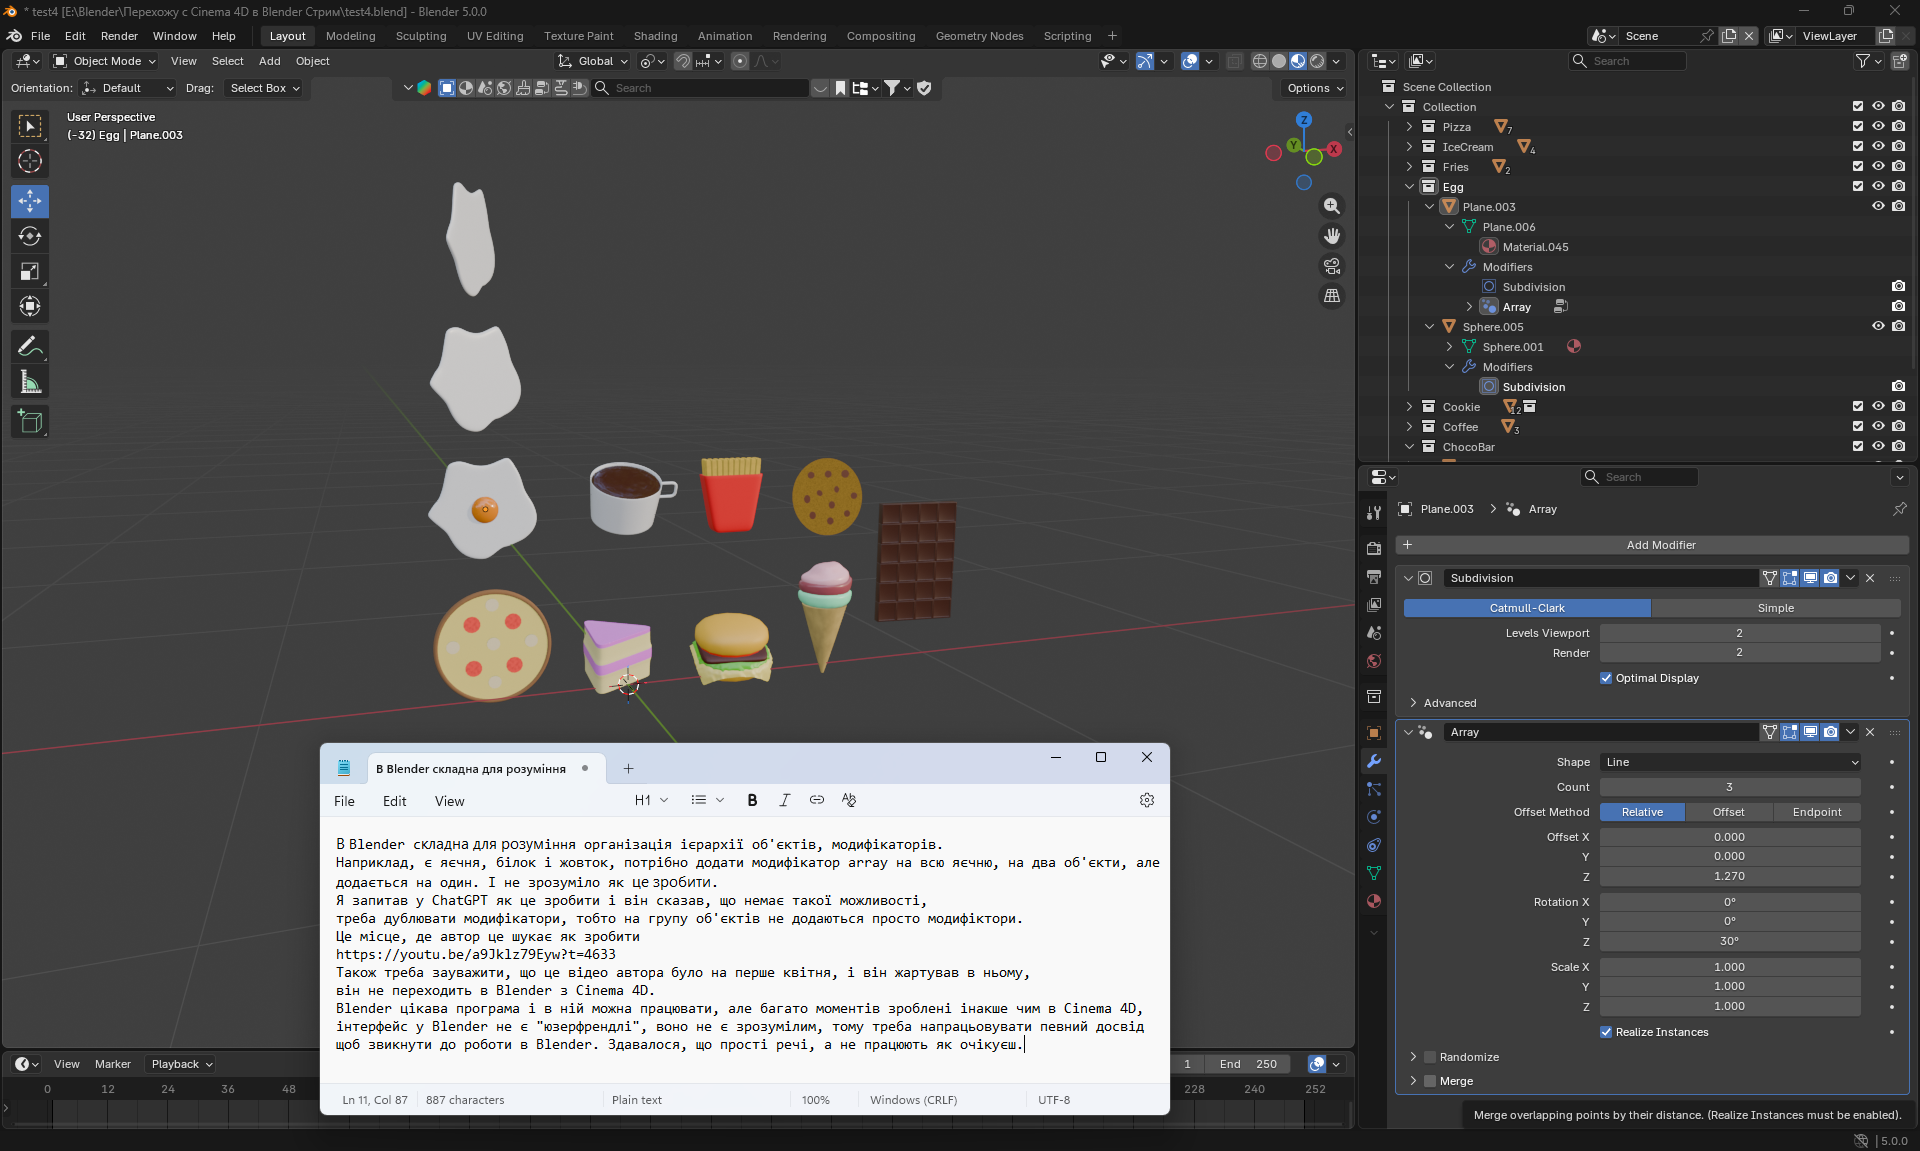Open the Render menu
Image resolution: width=1920 pixels, height=1151 pixels.
tap(119, 36)
